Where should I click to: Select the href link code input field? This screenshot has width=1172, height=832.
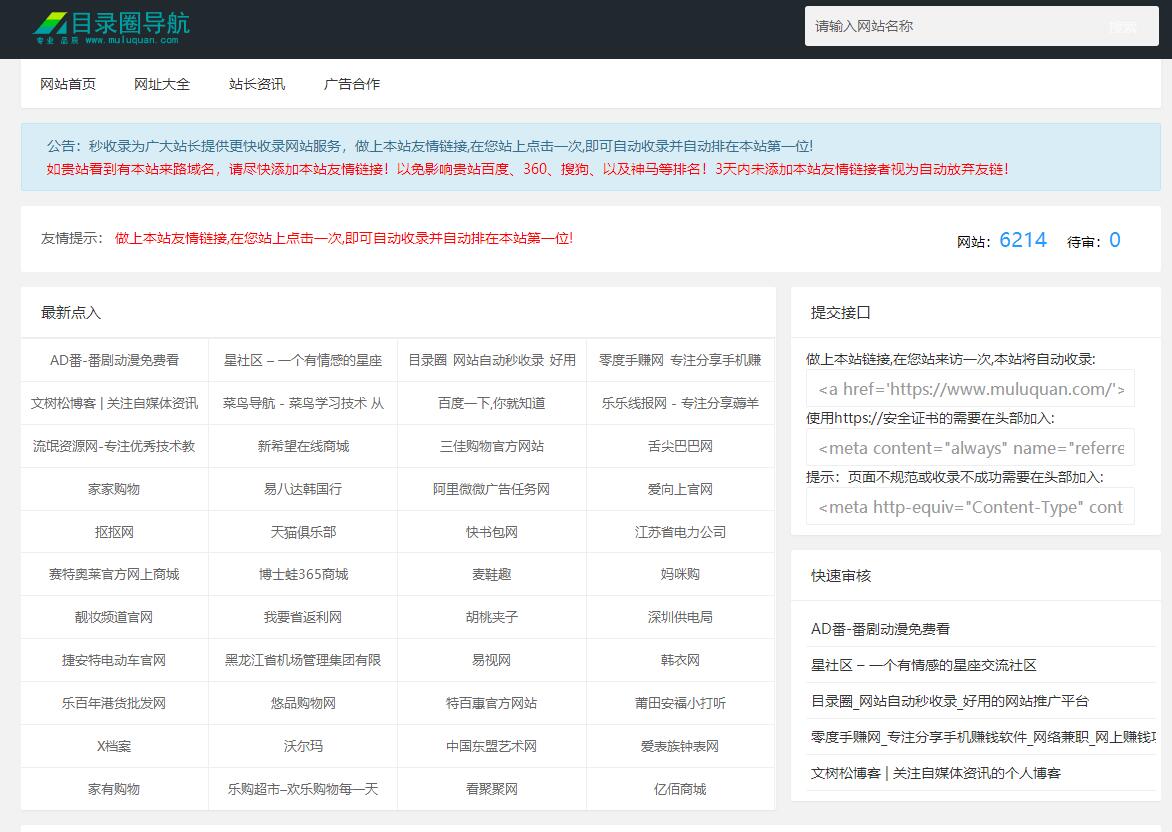(x=969, y=388)
